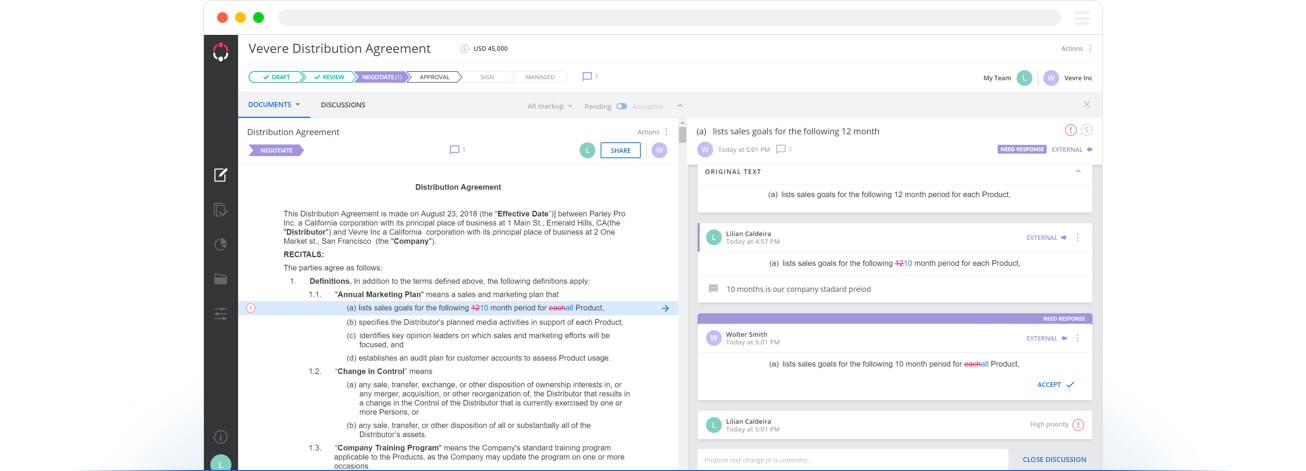
Task: Open Actions menu for Distribution Agreement document
Action: pos(653,132)
